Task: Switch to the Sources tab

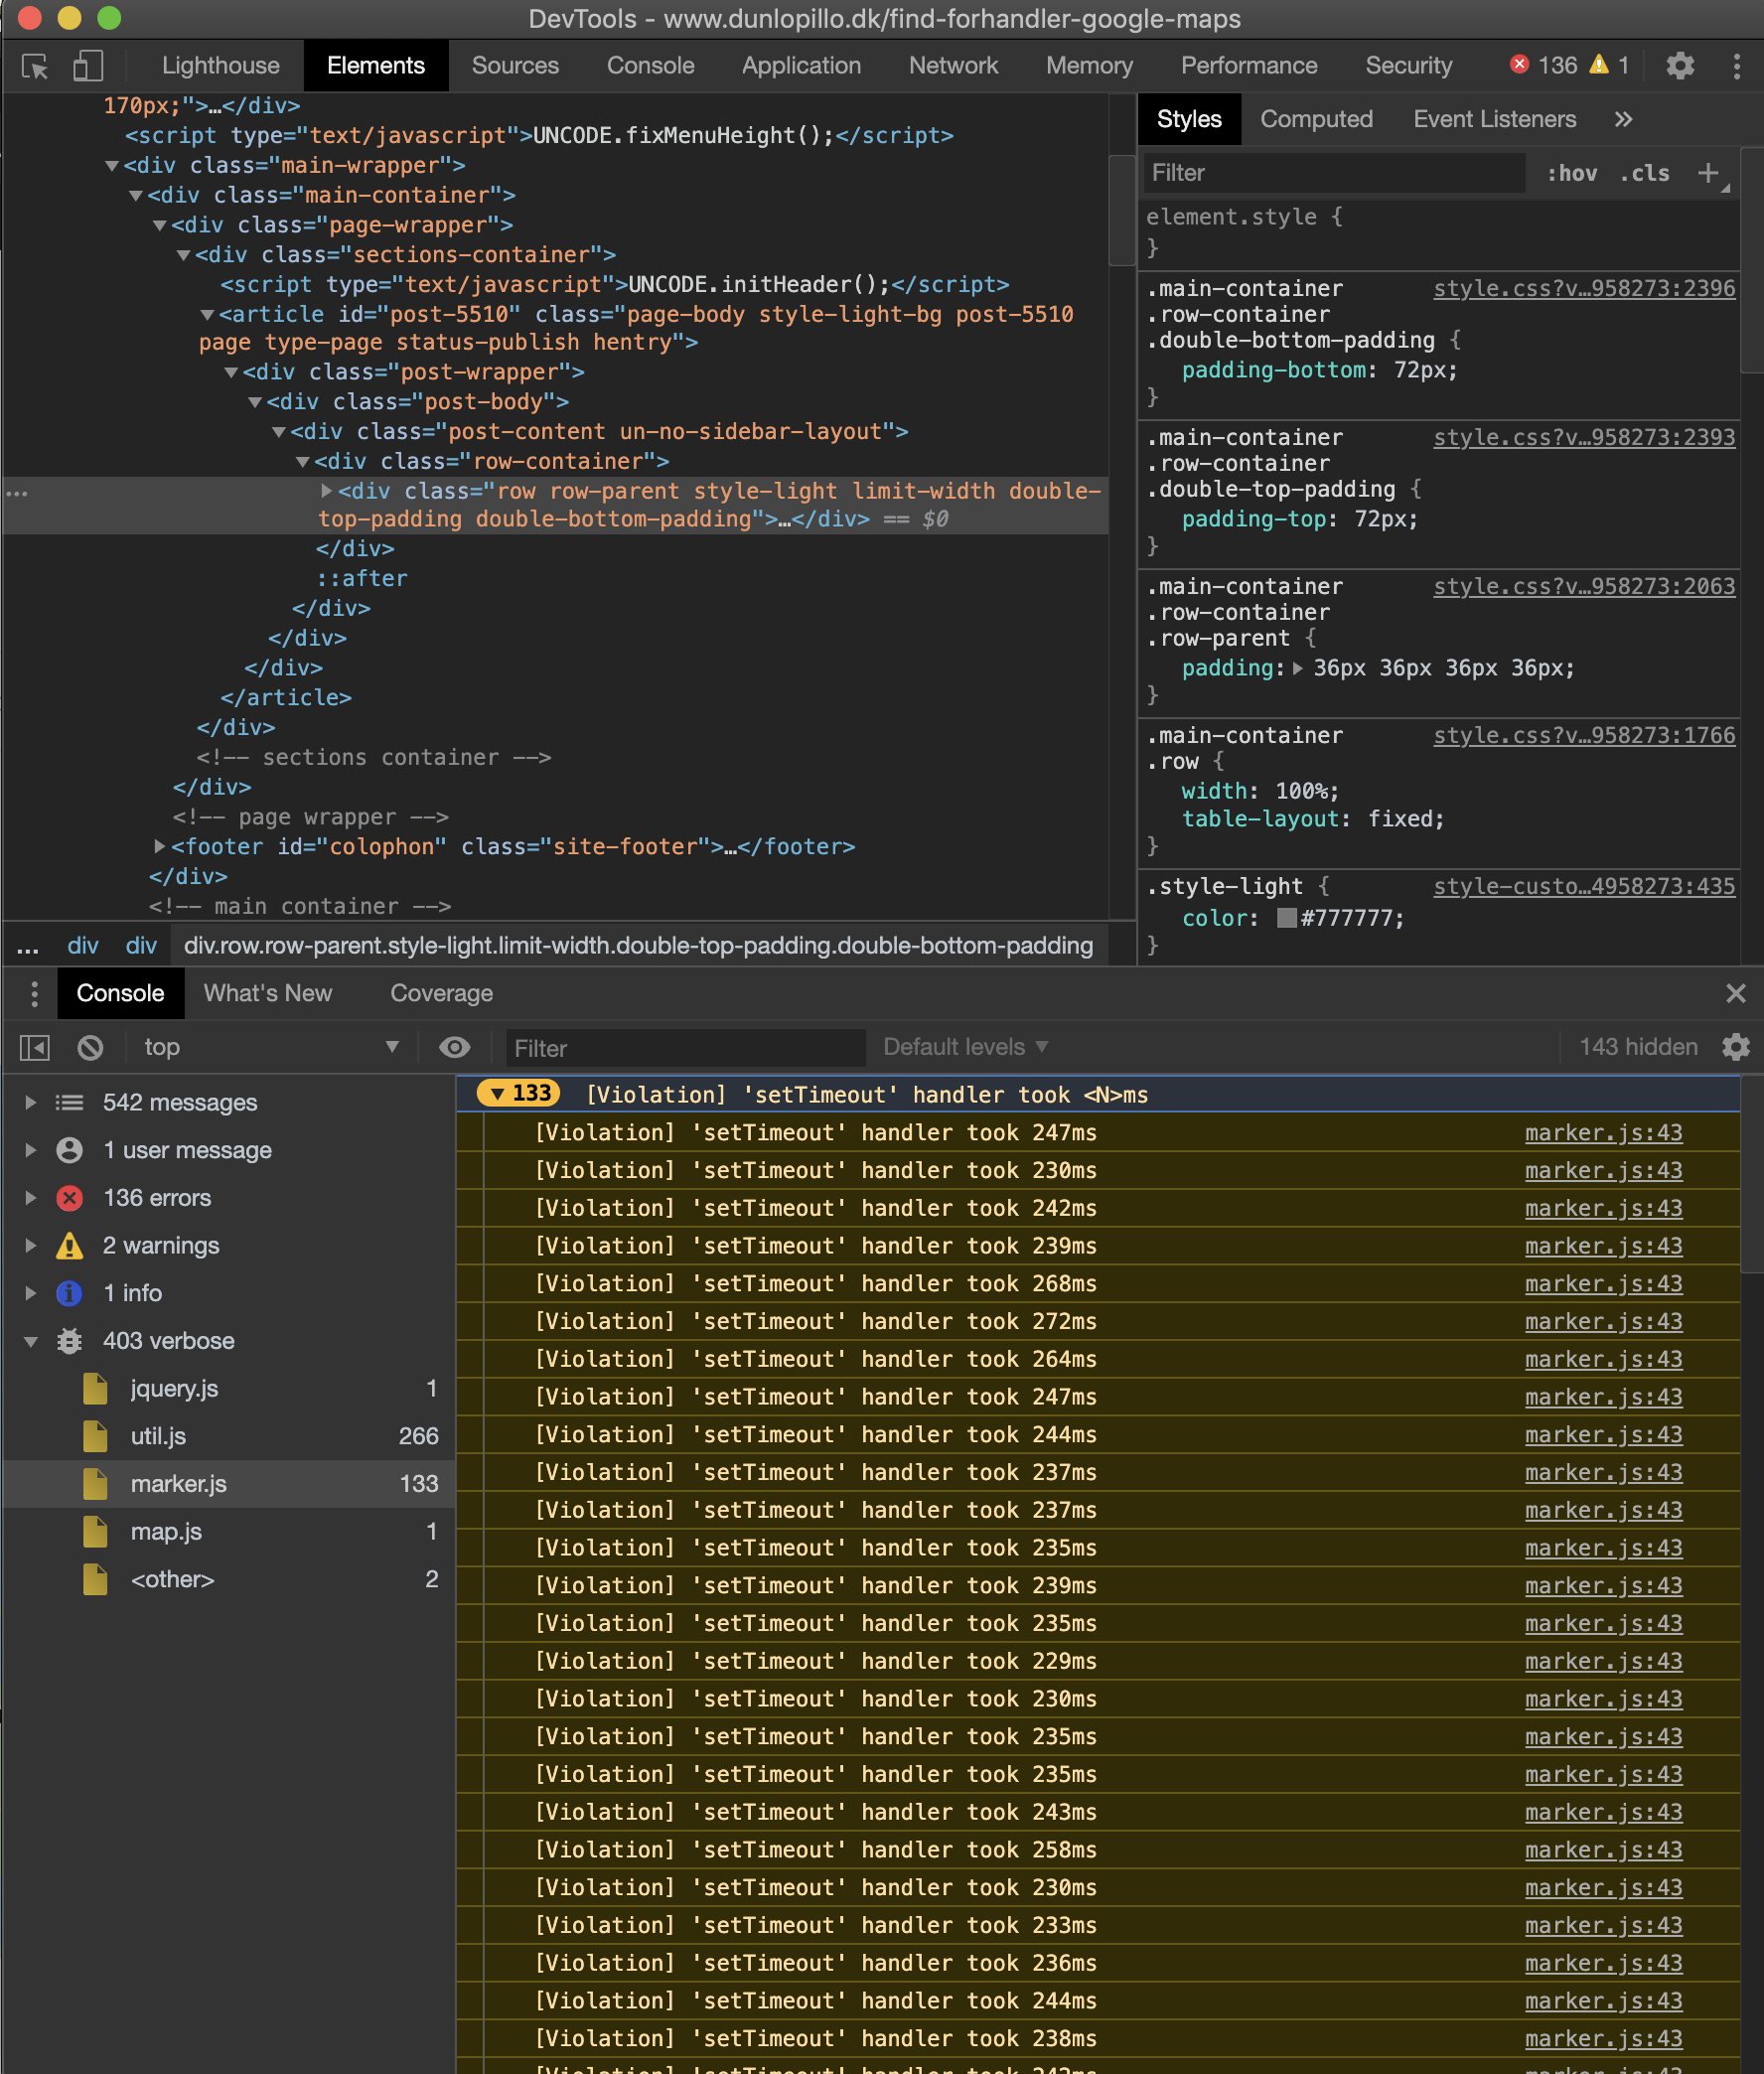Action: point(515,66)
